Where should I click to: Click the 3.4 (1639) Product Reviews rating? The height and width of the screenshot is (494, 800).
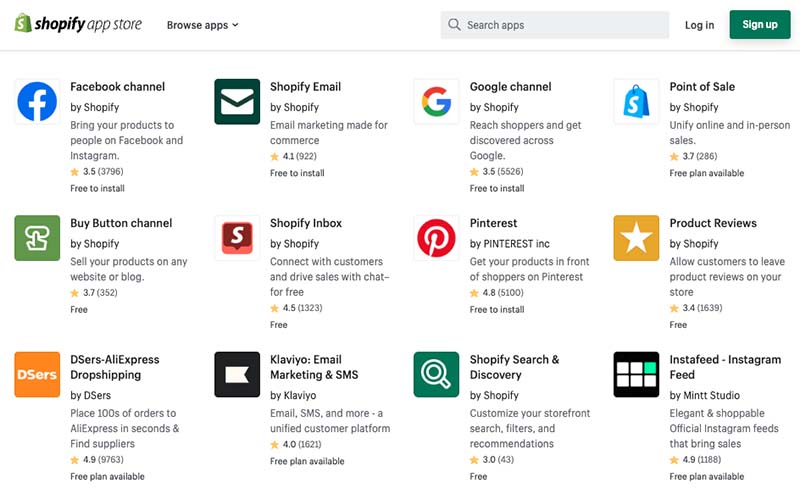coord(696,308)
